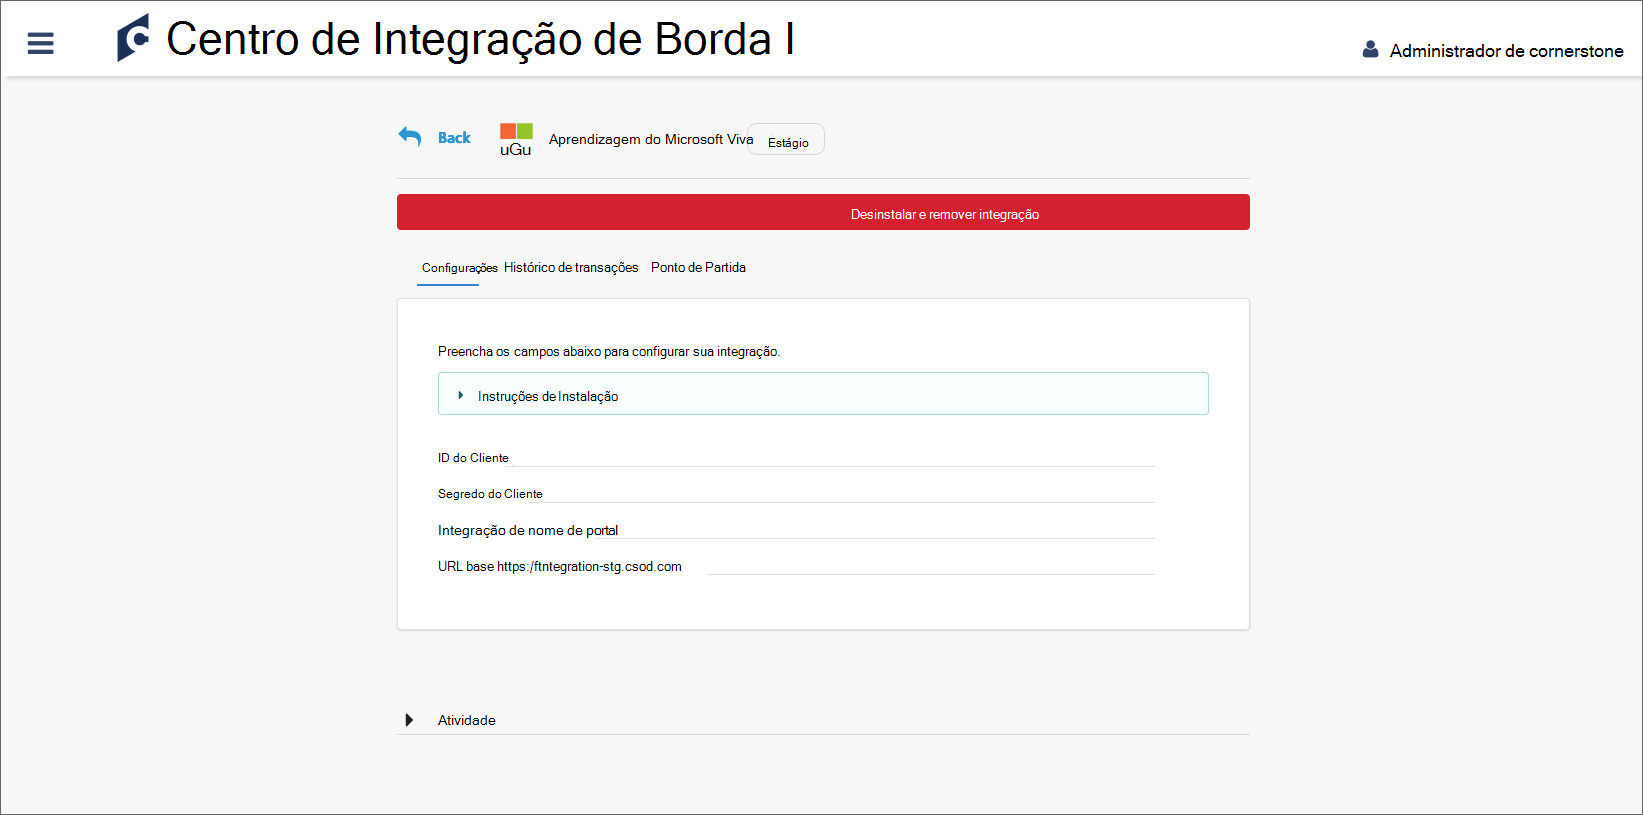1643x815 pixels.
Task: Click the Aprendizagem do Microsoft Viva title
Action: coord(651,139)
